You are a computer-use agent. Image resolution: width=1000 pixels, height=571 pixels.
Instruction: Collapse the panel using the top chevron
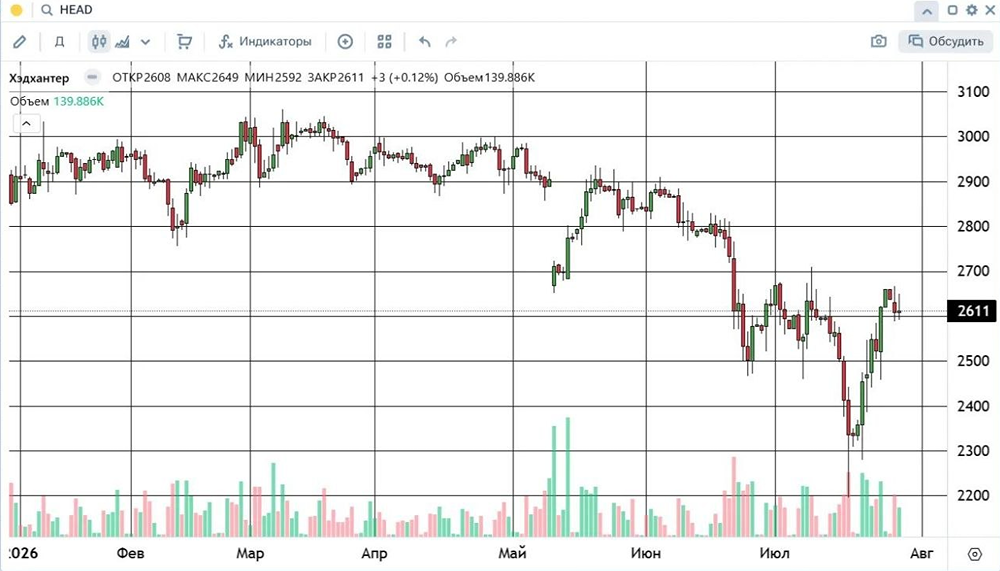926,11
